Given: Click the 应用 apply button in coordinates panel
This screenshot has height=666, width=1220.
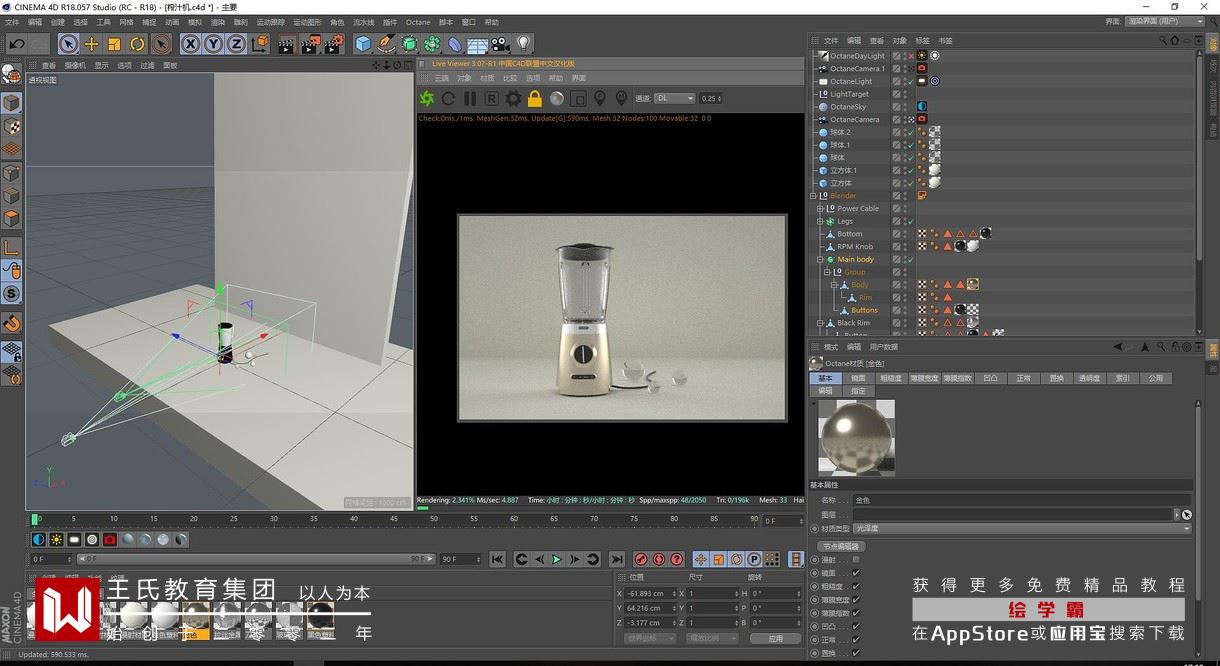Looking at the screenshot, I should pyautogui.click(x=775, y=638).
